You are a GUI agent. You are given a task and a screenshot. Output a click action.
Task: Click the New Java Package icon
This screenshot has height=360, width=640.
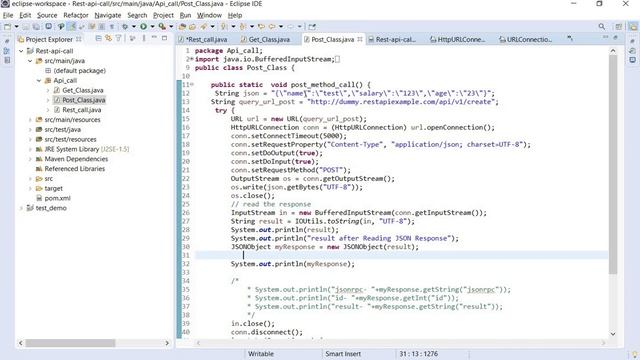click(x=182, y=27)
